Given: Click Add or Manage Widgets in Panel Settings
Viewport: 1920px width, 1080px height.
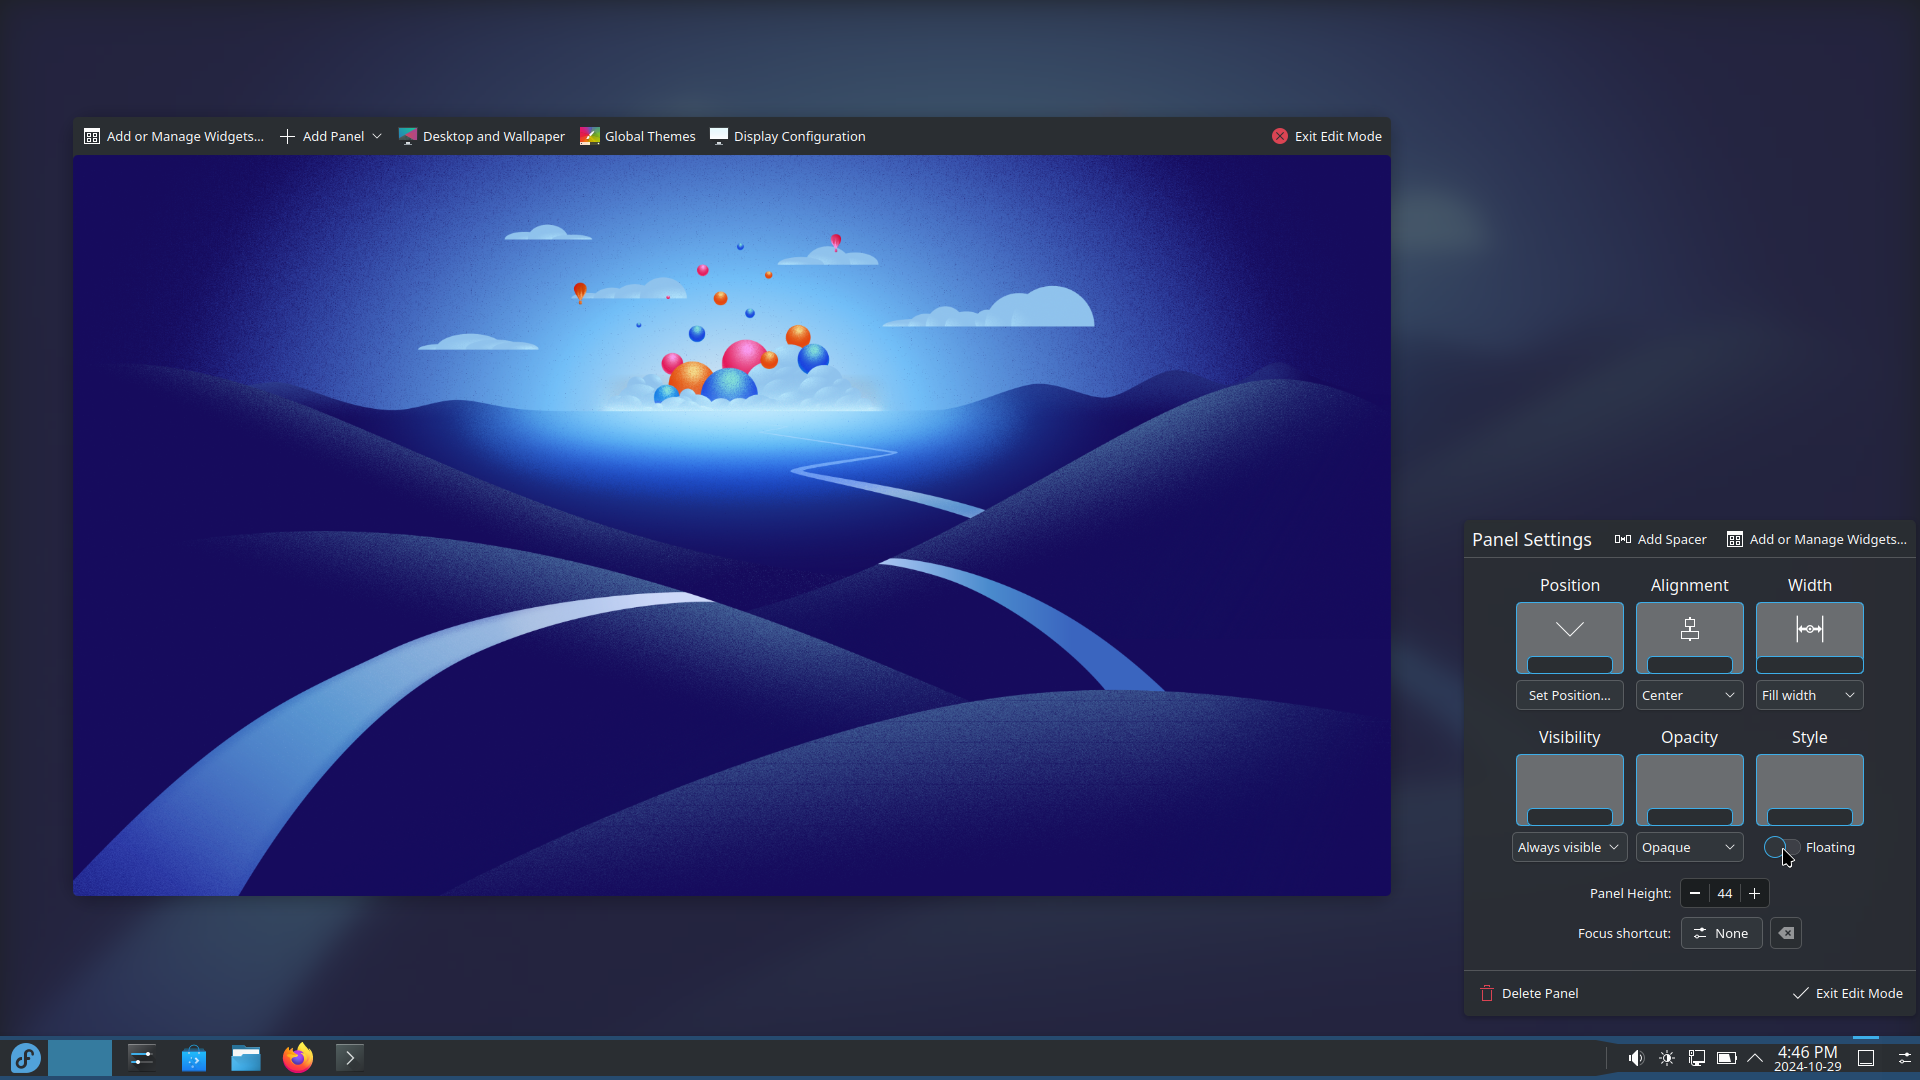Looking at the screenshot, I should click(x=1817, y=539).
